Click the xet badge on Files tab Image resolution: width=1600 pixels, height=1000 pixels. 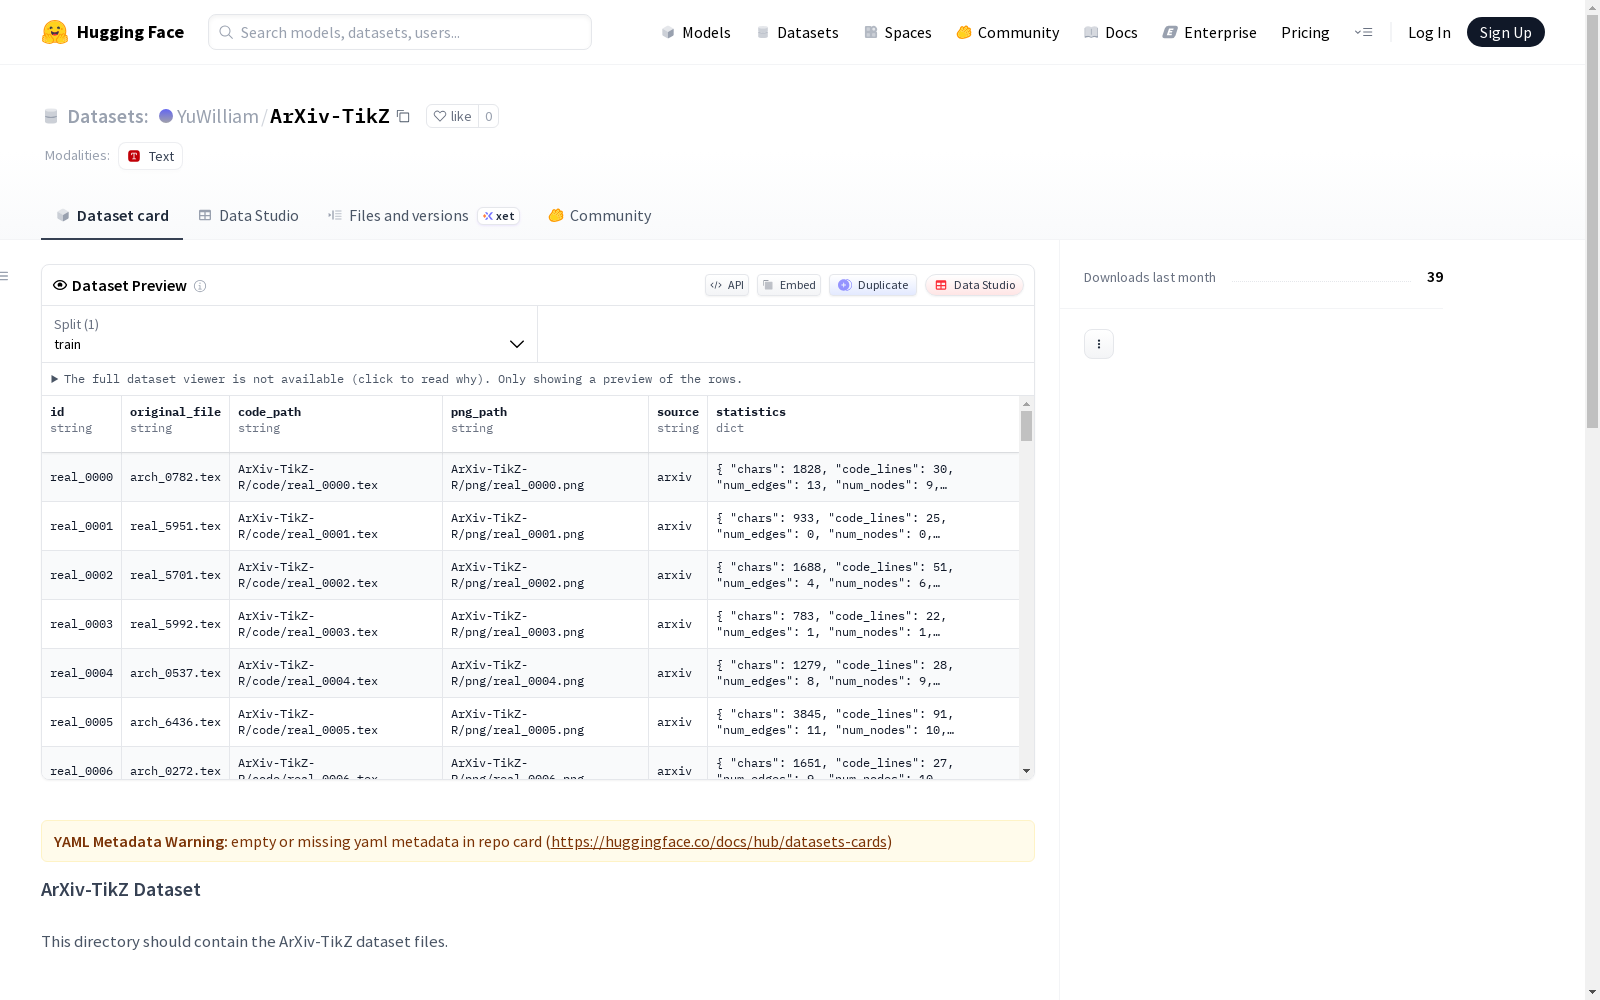point(499,216)
